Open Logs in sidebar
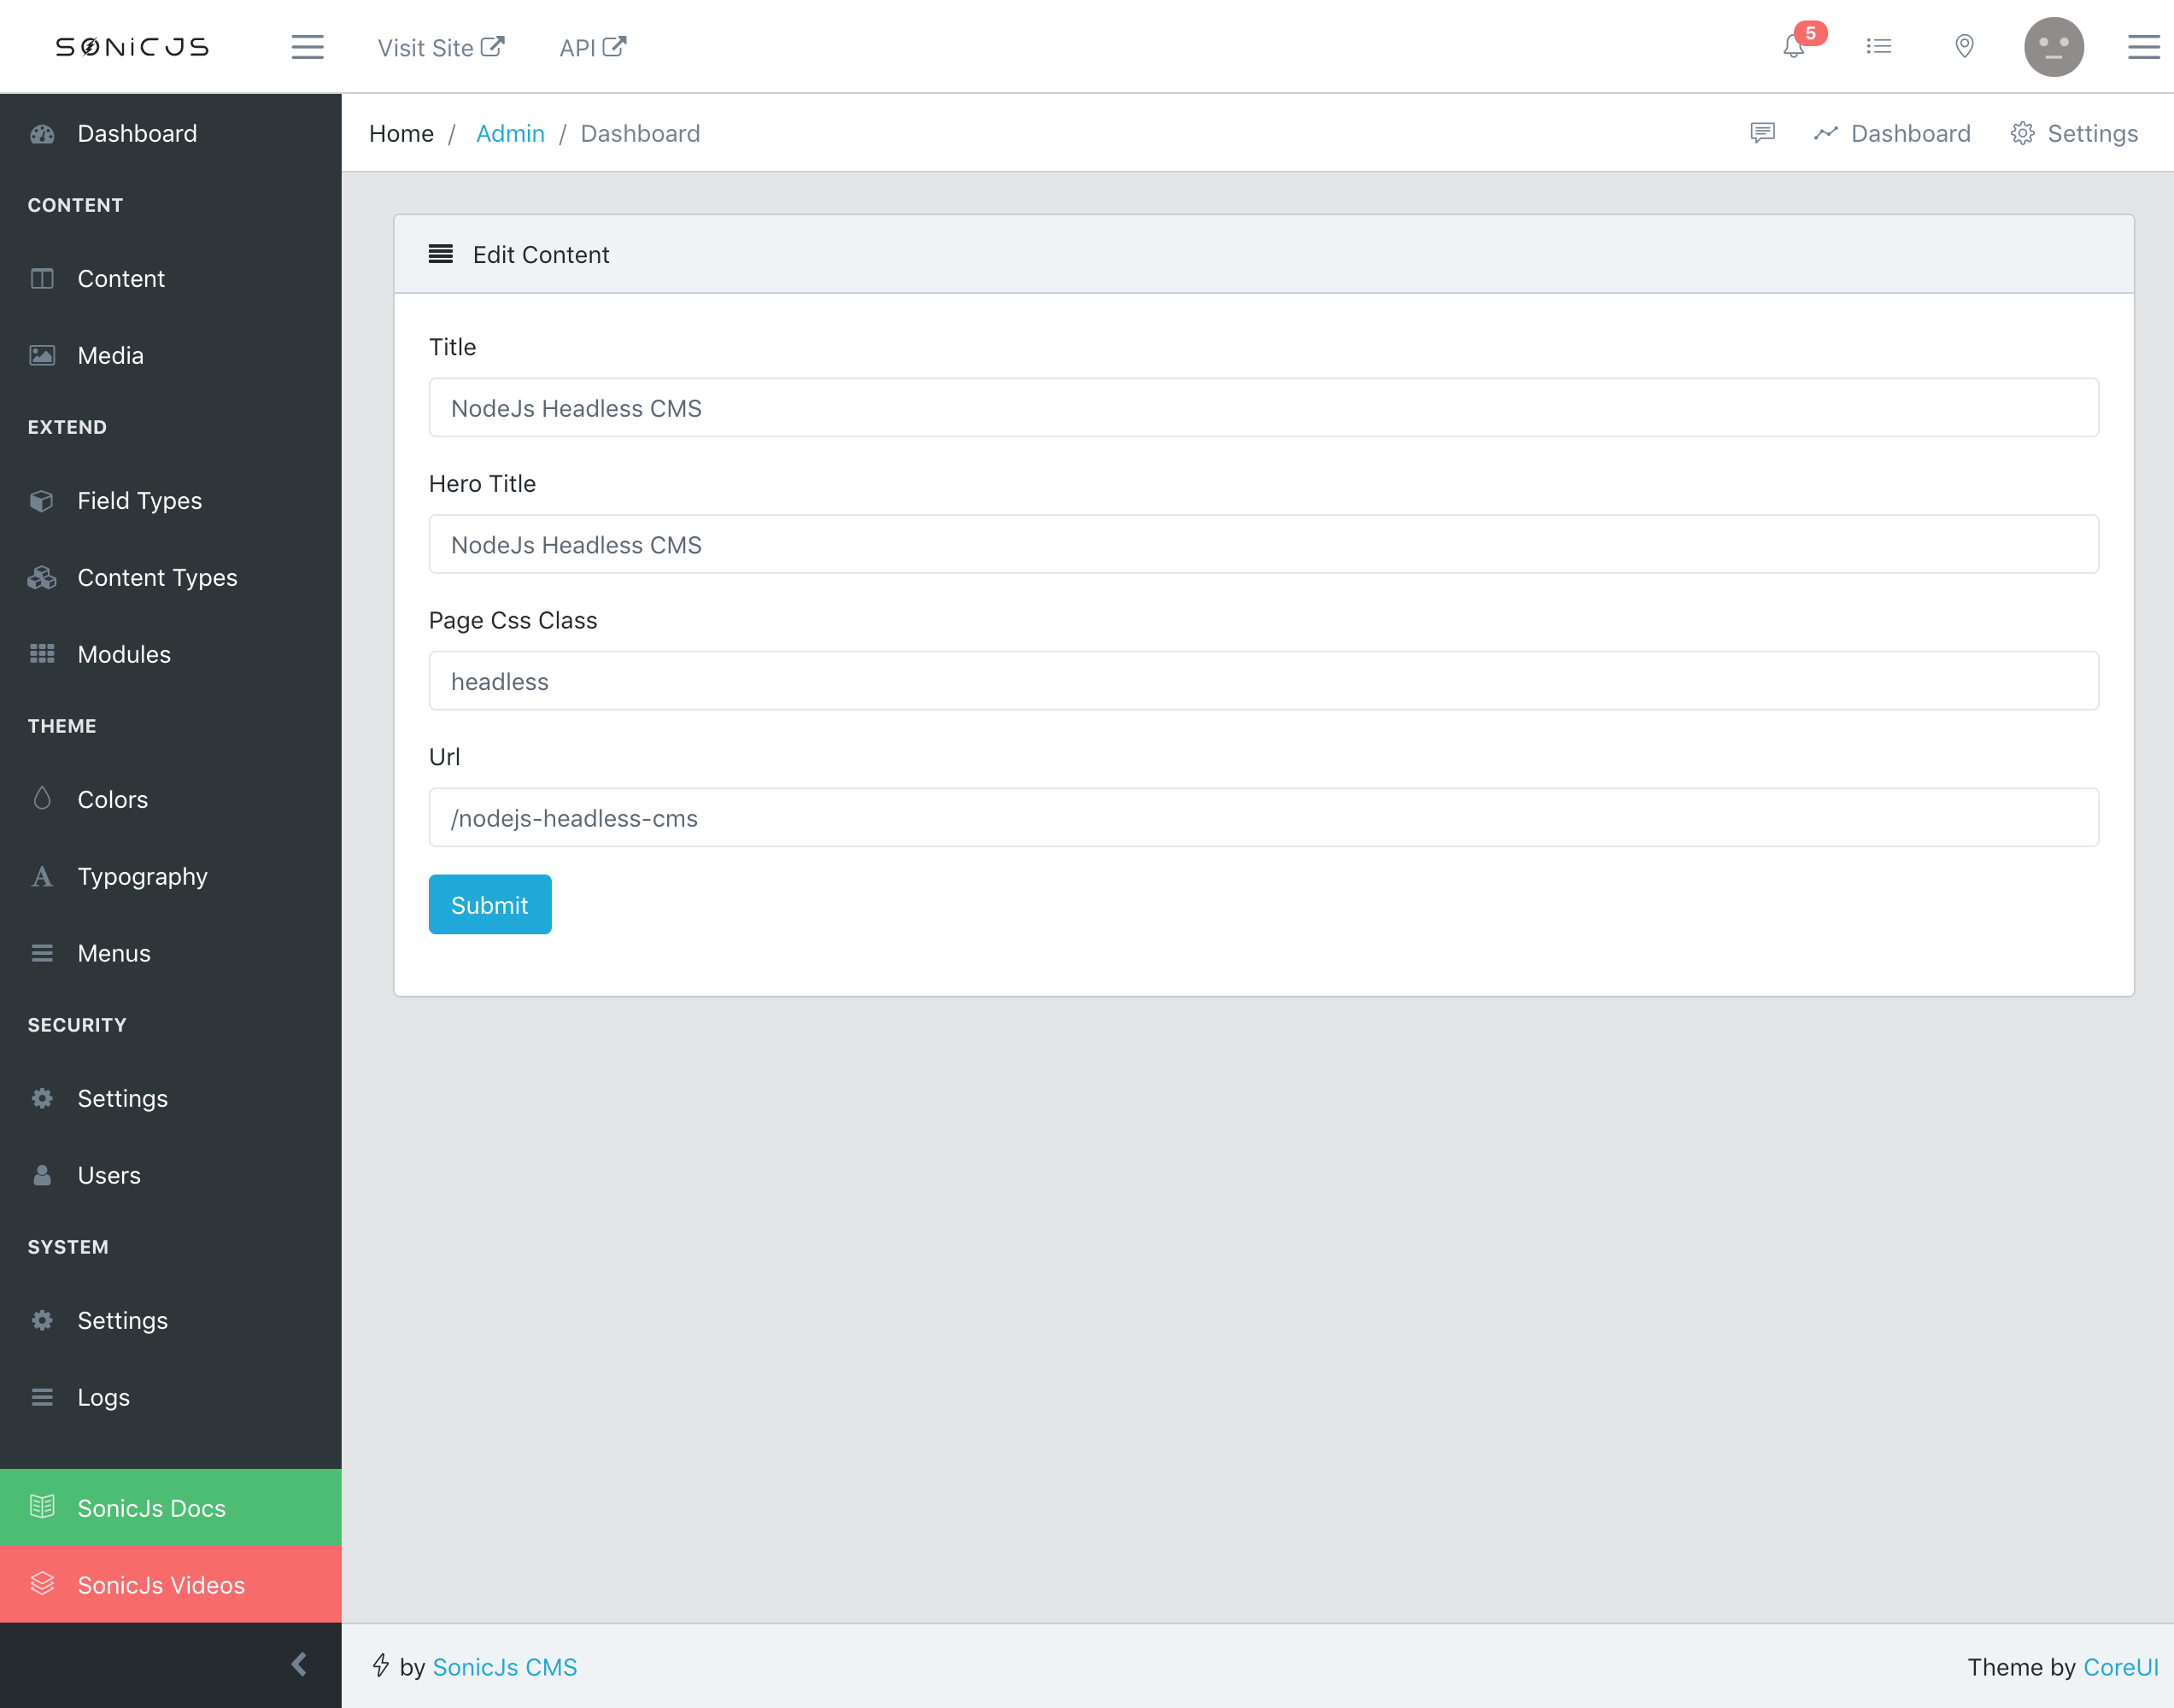This screenshot has height=1708, width=2174. (171, 1397)
